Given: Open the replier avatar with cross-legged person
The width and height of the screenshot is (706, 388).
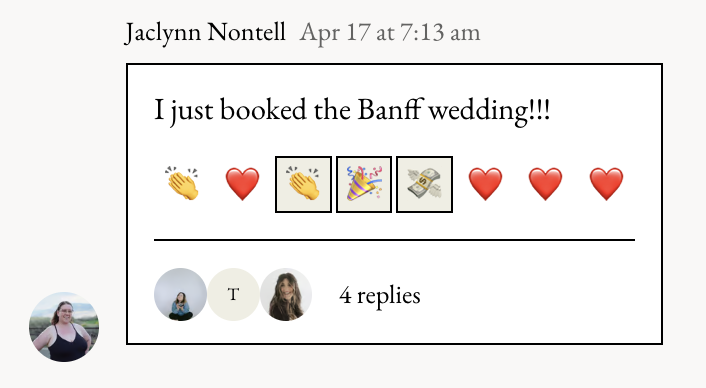Looking at the screenshot, I should pyautogui.click(x=181, y=294).
